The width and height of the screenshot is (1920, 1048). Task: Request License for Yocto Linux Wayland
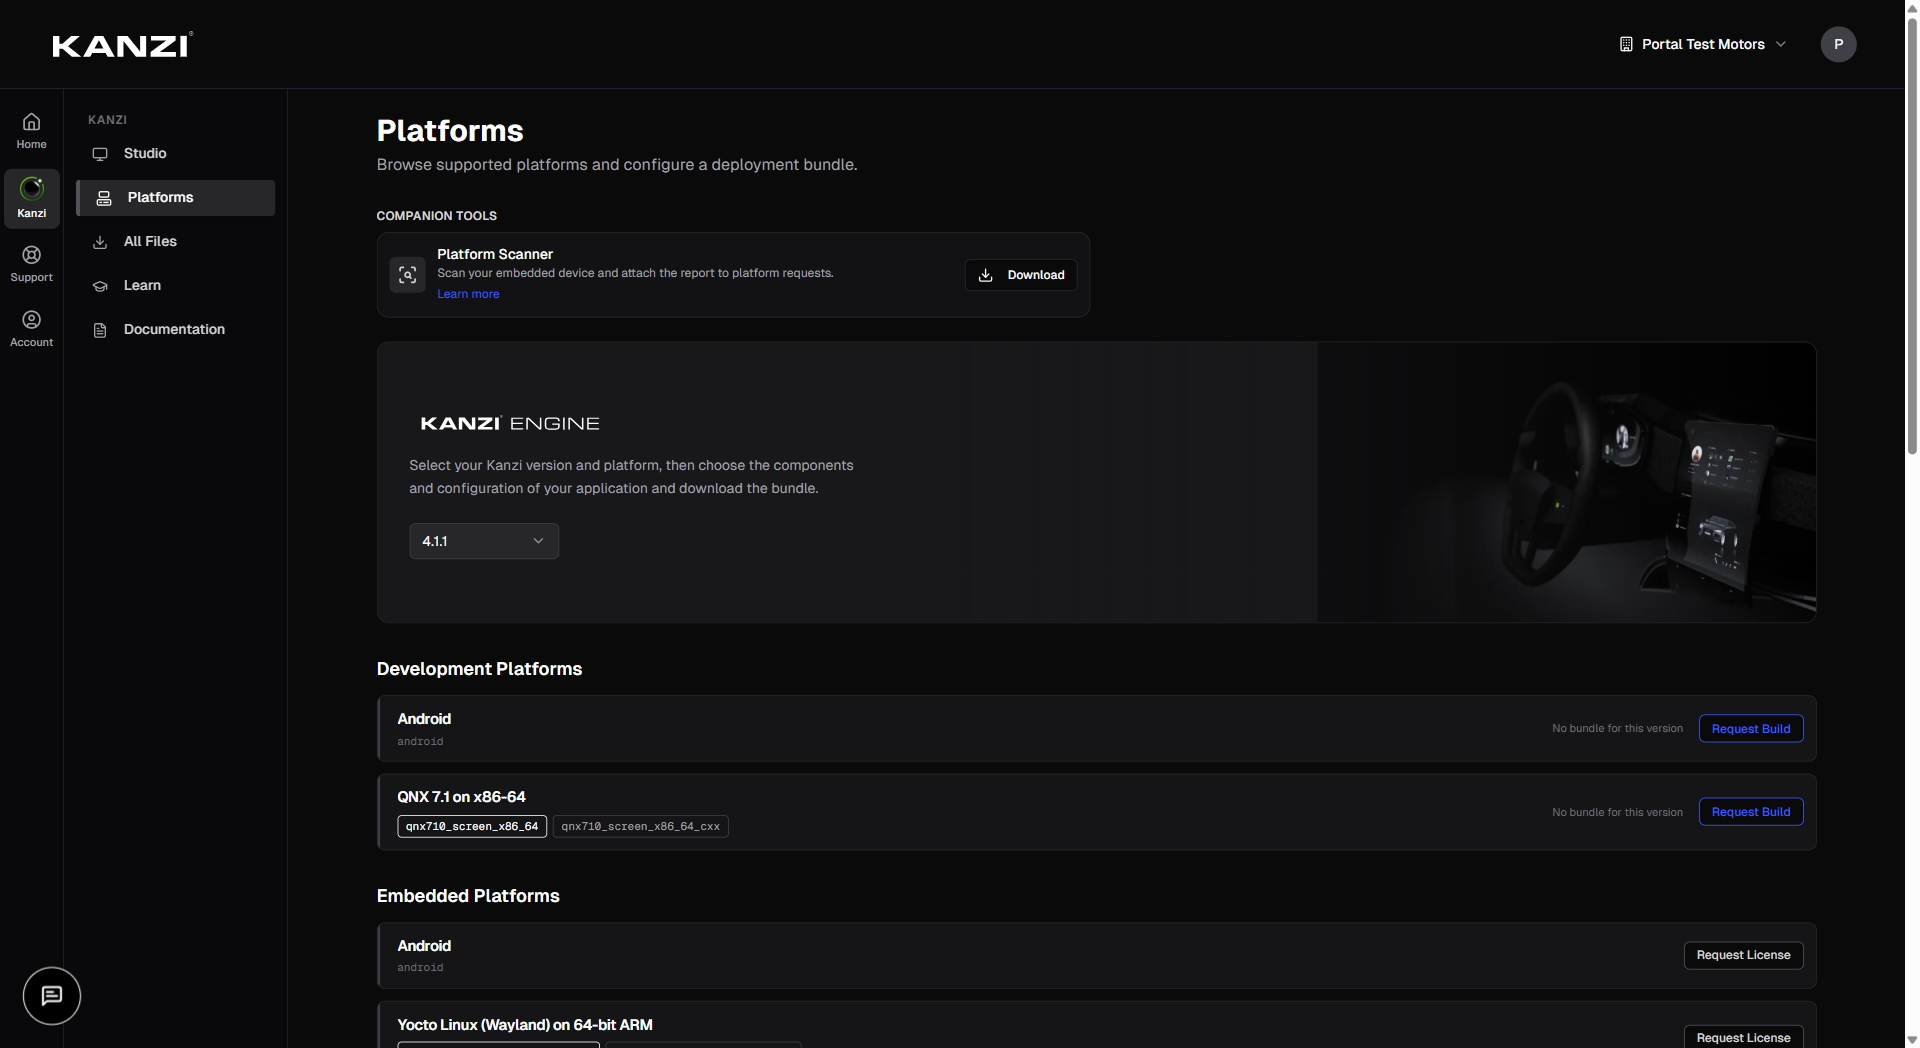(1743, 1037)
